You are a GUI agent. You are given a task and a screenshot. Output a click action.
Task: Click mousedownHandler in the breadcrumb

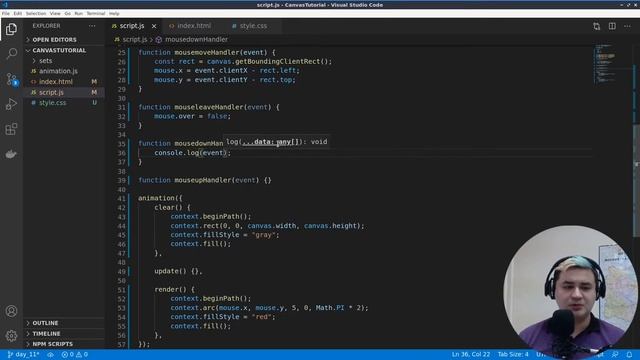196,40
